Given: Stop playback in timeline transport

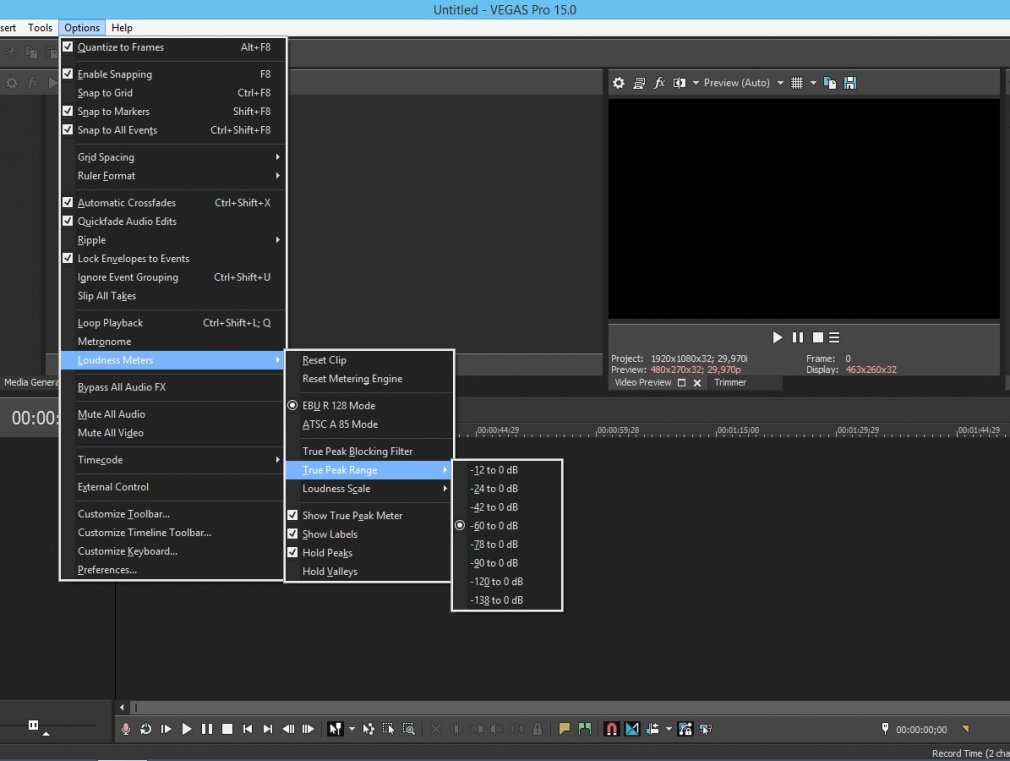Looking at the screenshot, I should click(227, 729).
